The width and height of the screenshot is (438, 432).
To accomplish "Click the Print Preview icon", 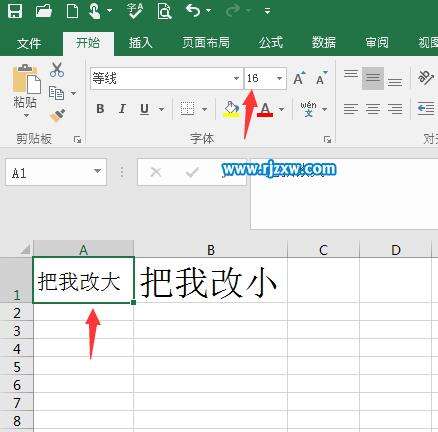I will tap(164, 11).
